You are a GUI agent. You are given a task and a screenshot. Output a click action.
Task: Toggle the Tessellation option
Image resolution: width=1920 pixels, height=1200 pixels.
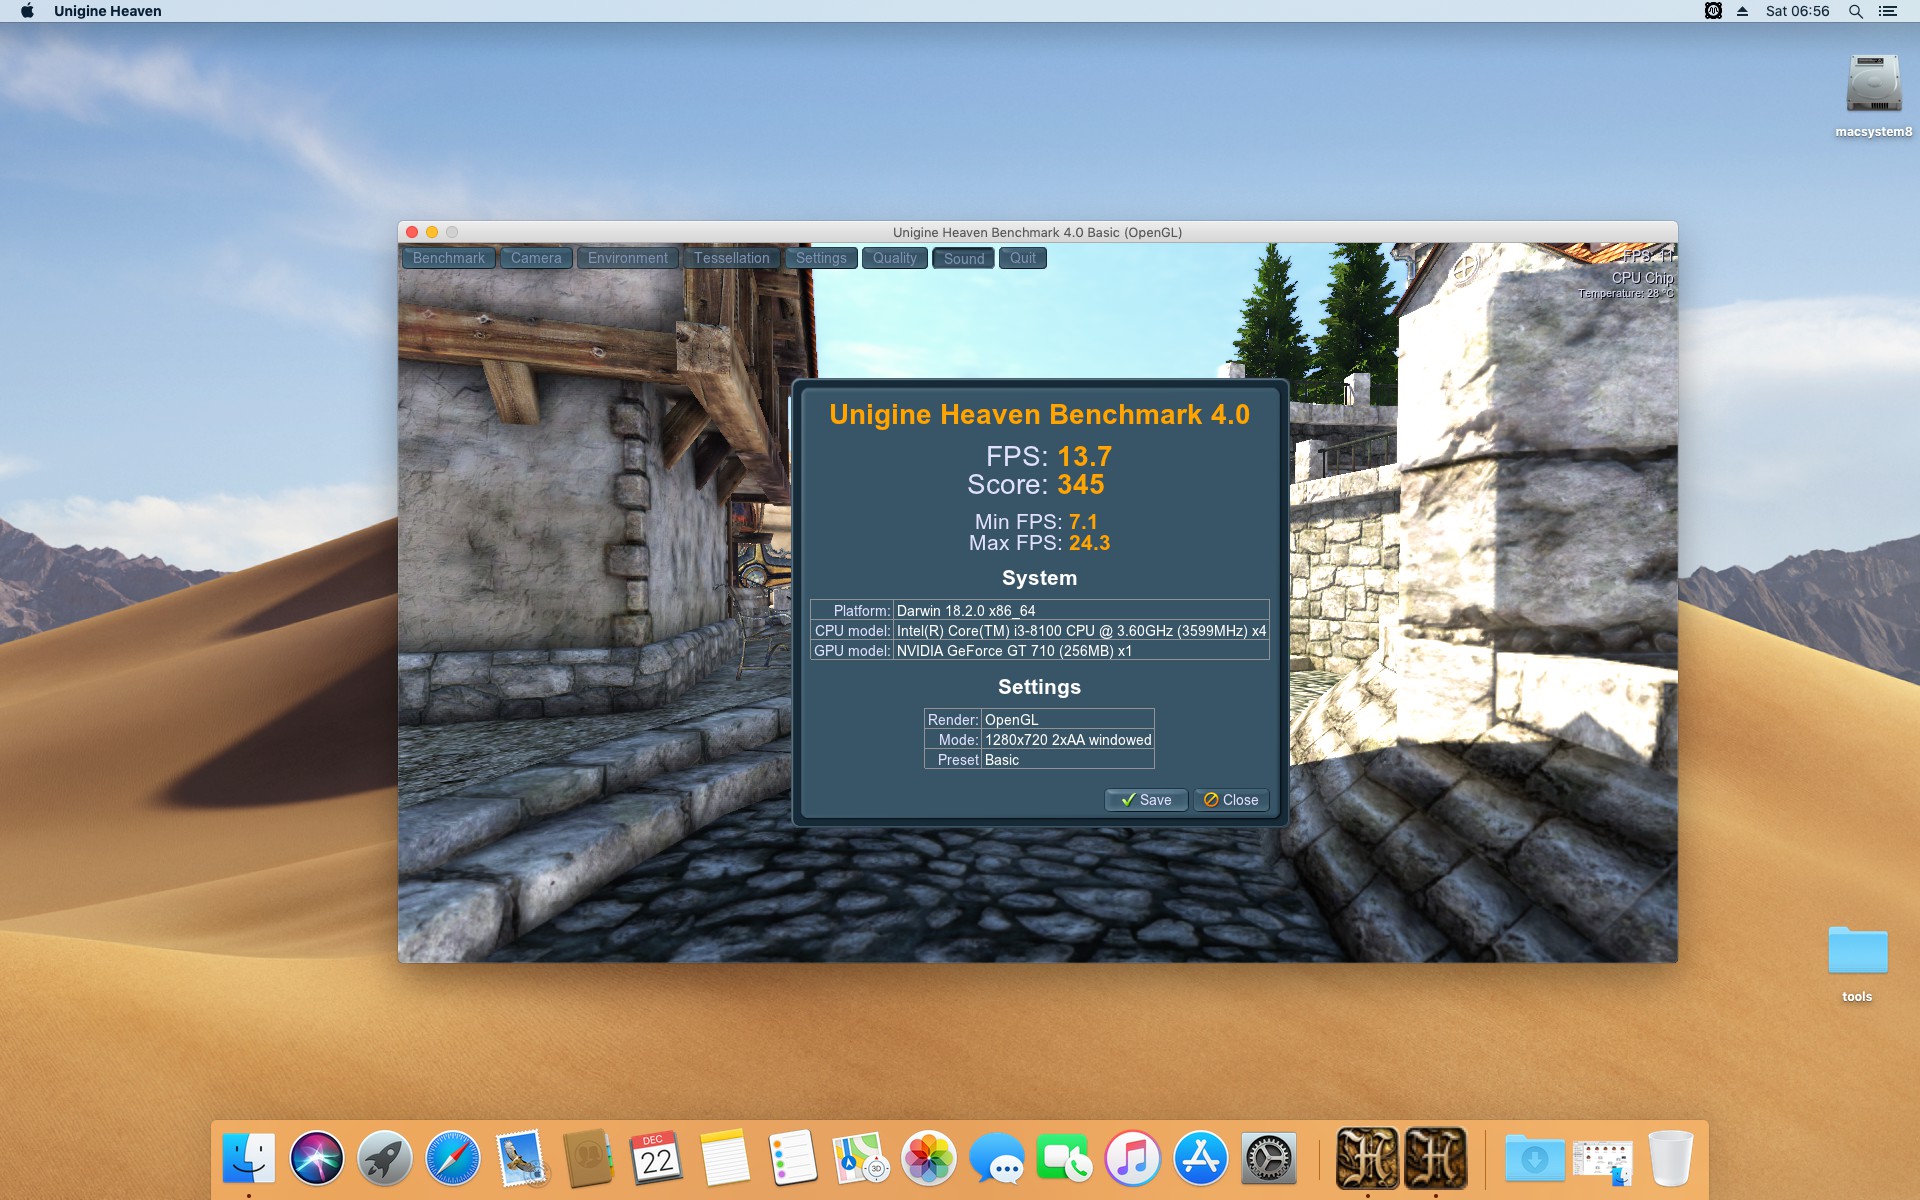coord(731,258)
